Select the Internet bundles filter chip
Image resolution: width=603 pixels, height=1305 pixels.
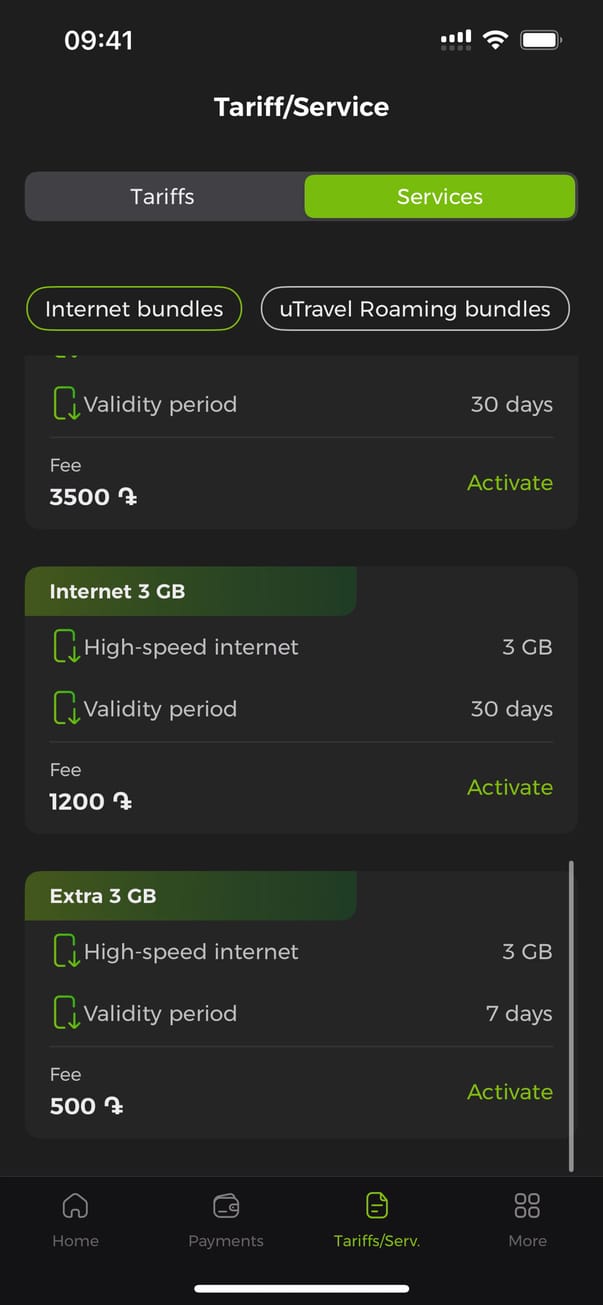click(134, 309)
